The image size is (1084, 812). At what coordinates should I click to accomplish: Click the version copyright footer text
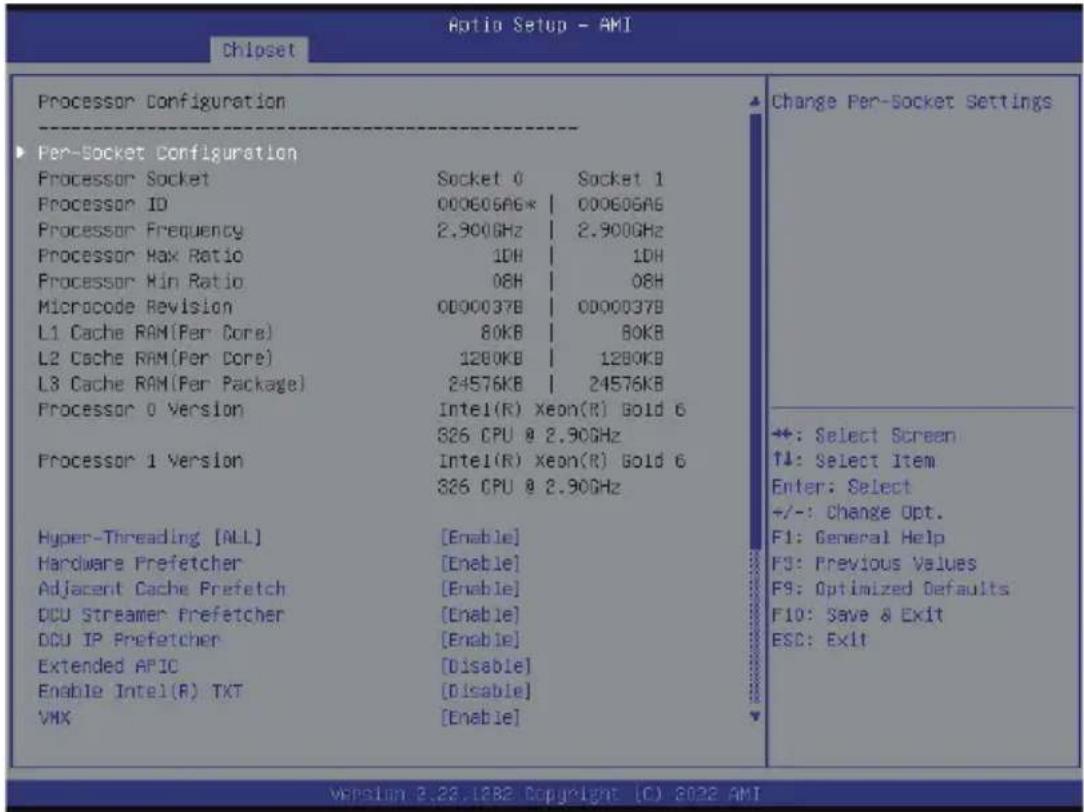(x=545, y=793)
